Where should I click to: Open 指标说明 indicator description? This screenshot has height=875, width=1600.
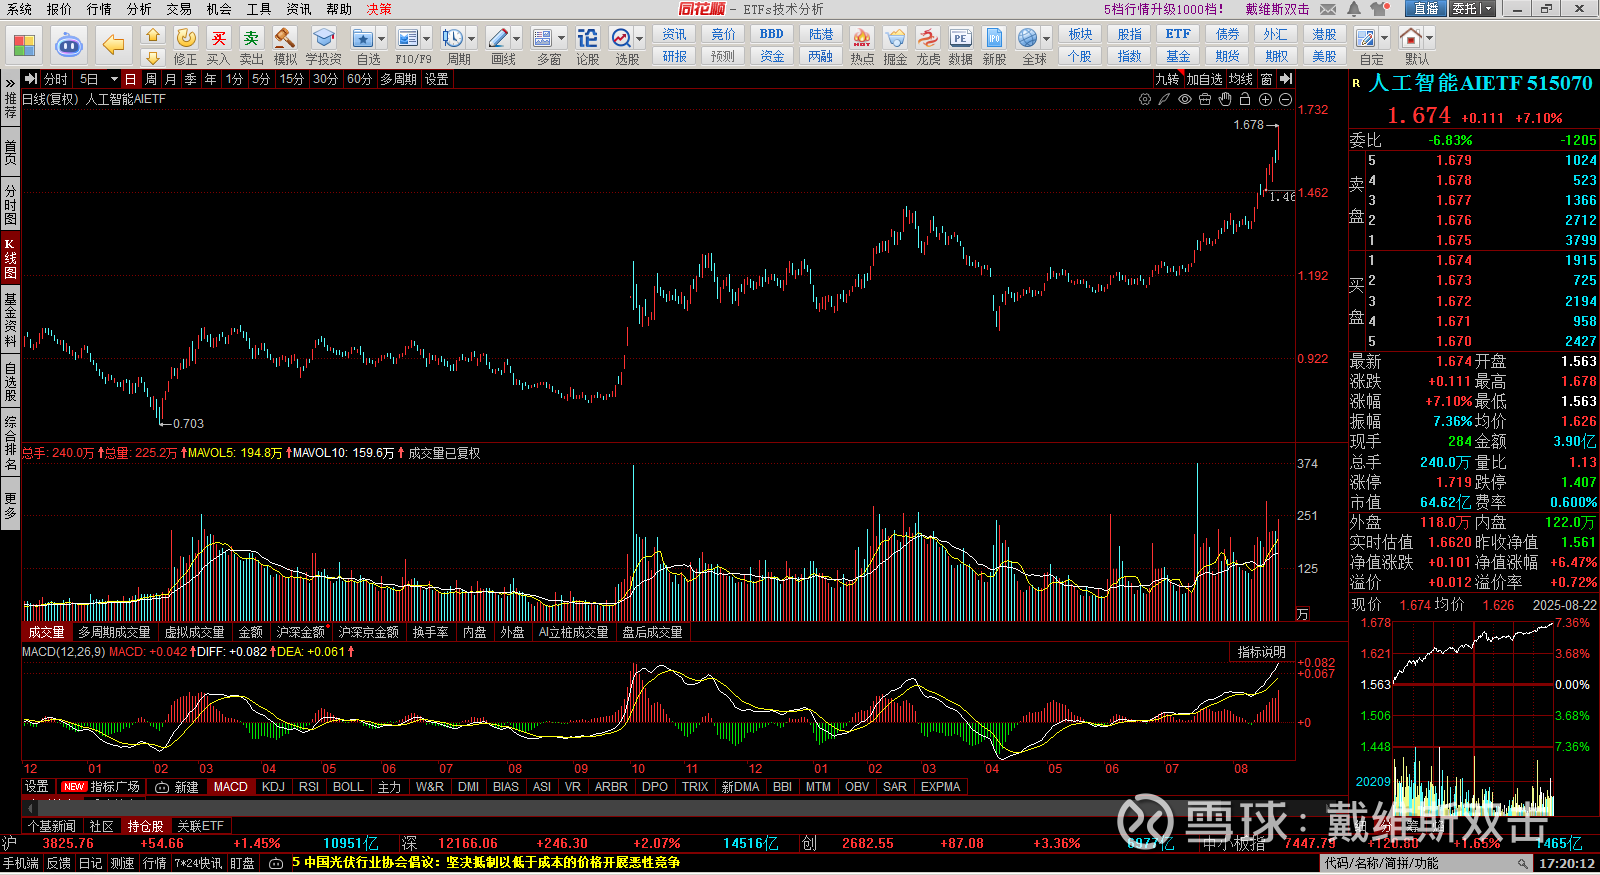(1261, 652)
